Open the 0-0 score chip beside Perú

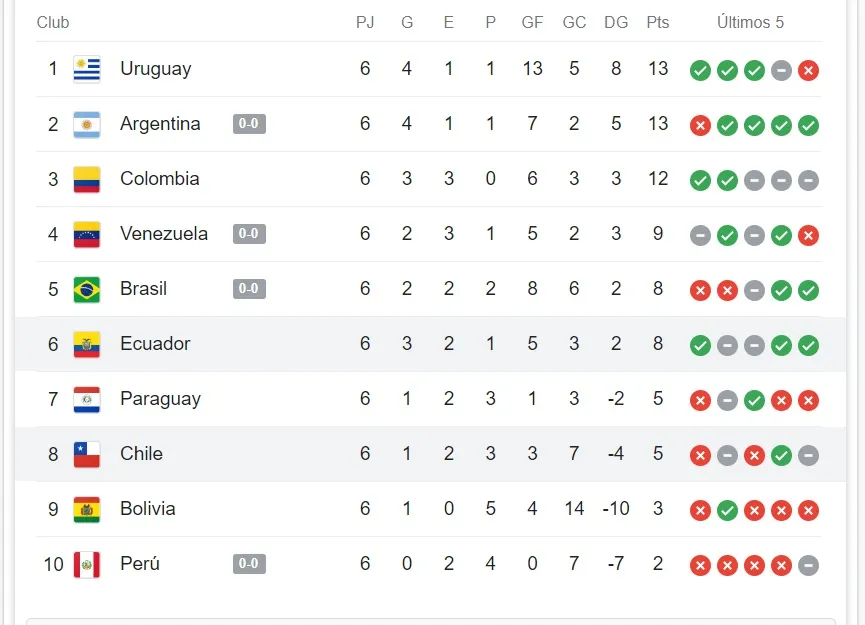248,563
